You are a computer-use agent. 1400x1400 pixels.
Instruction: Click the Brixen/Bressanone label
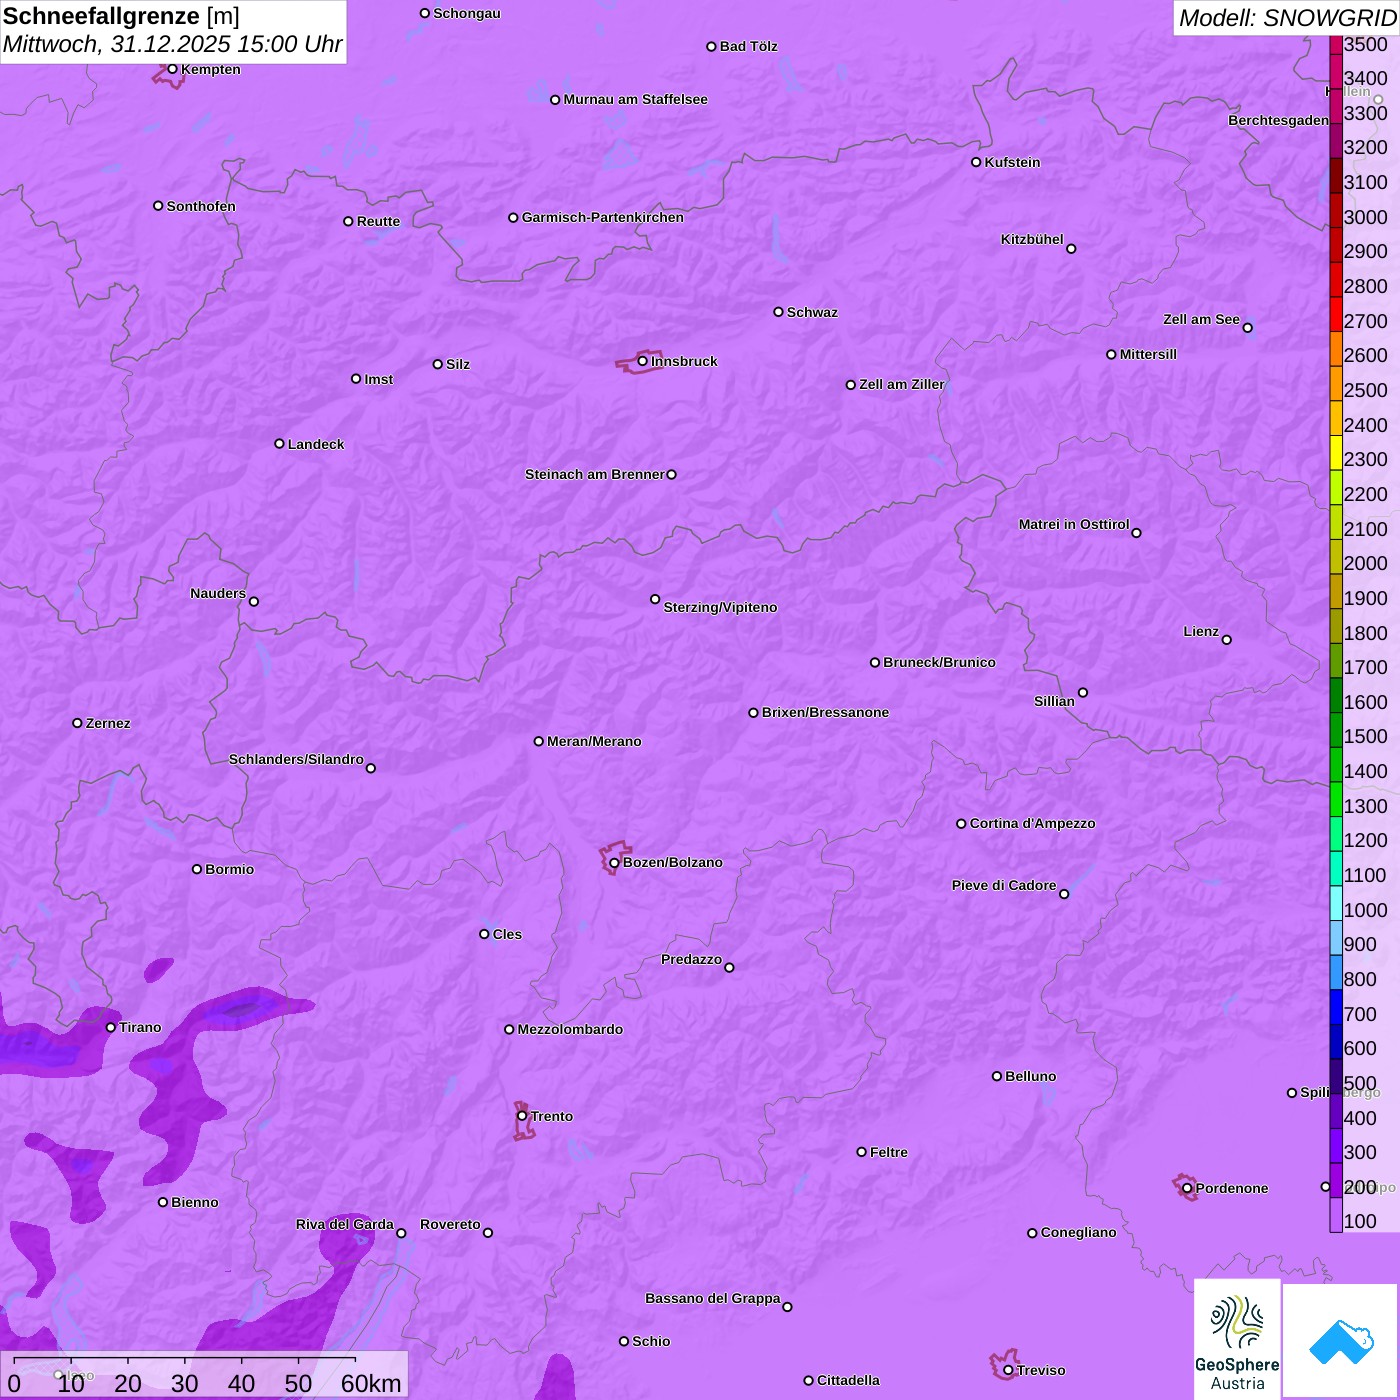coord(825,712)
